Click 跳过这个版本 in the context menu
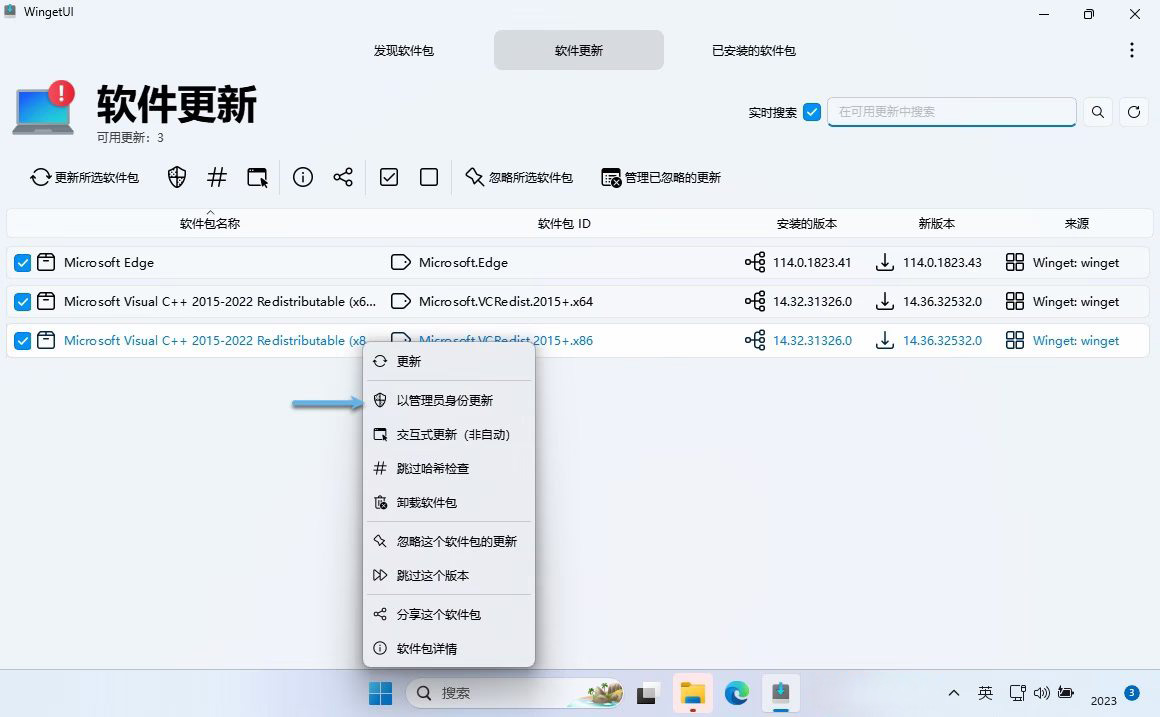 tap(449, 575)
